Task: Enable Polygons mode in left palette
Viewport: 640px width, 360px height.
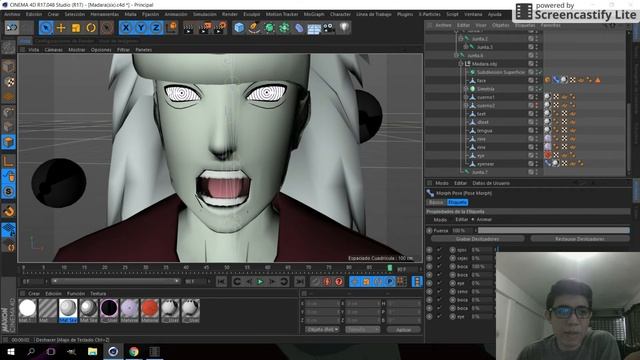Action: (8, 142)
